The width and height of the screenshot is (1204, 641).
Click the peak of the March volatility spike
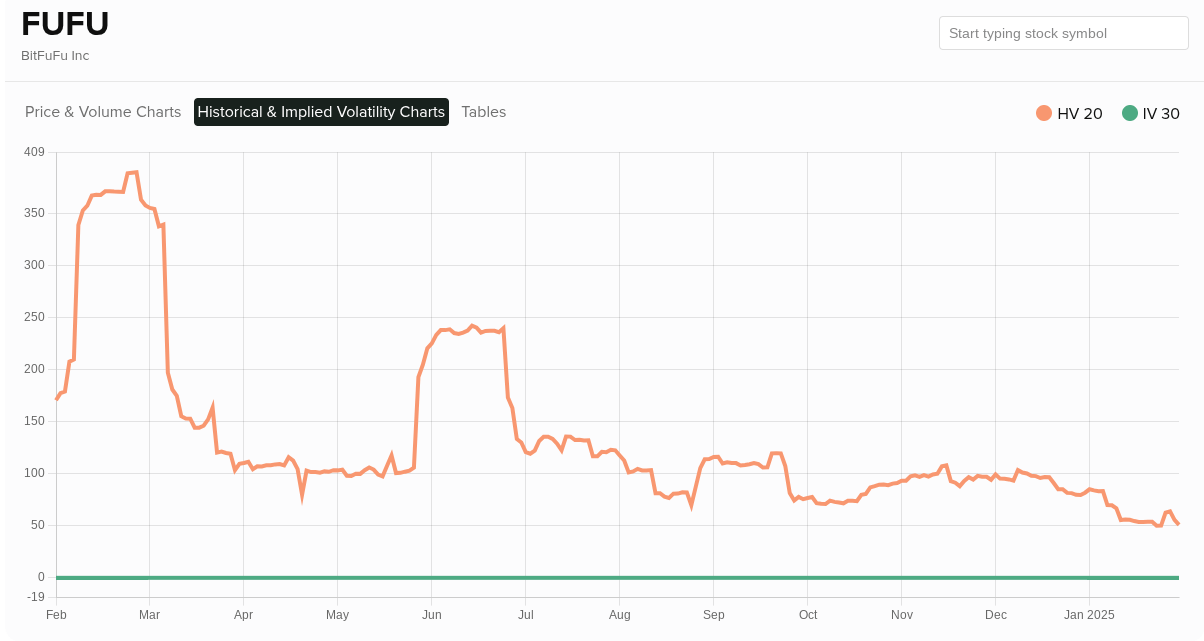coord(131,172)
